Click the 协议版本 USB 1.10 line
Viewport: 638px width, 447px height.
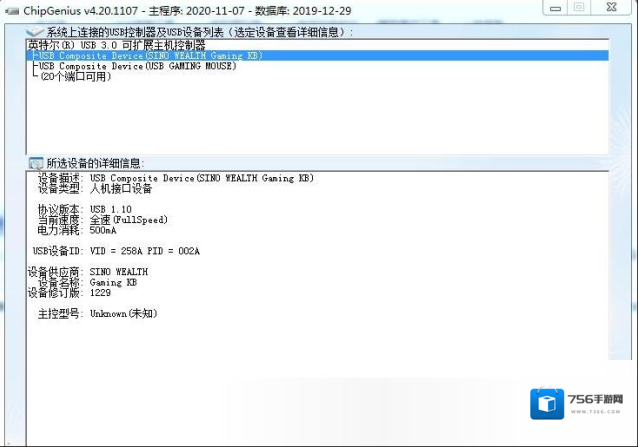pyautogui.click(x=92, y=210)
